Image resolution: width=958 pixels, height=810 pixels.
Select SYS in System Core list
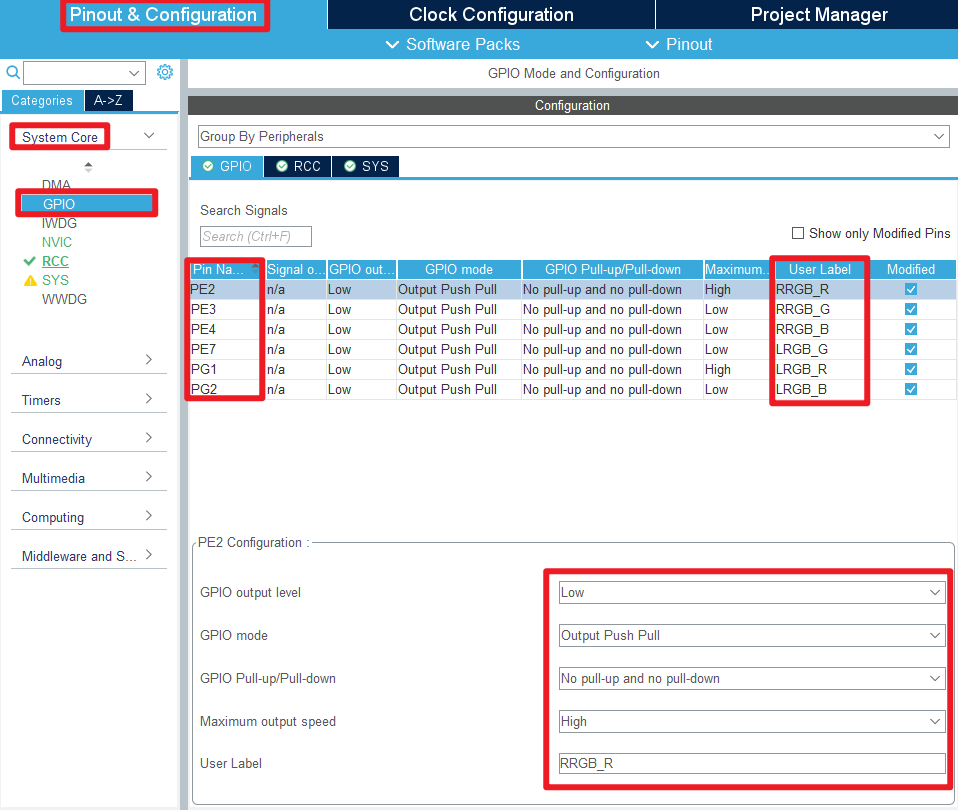click(55, 280)
